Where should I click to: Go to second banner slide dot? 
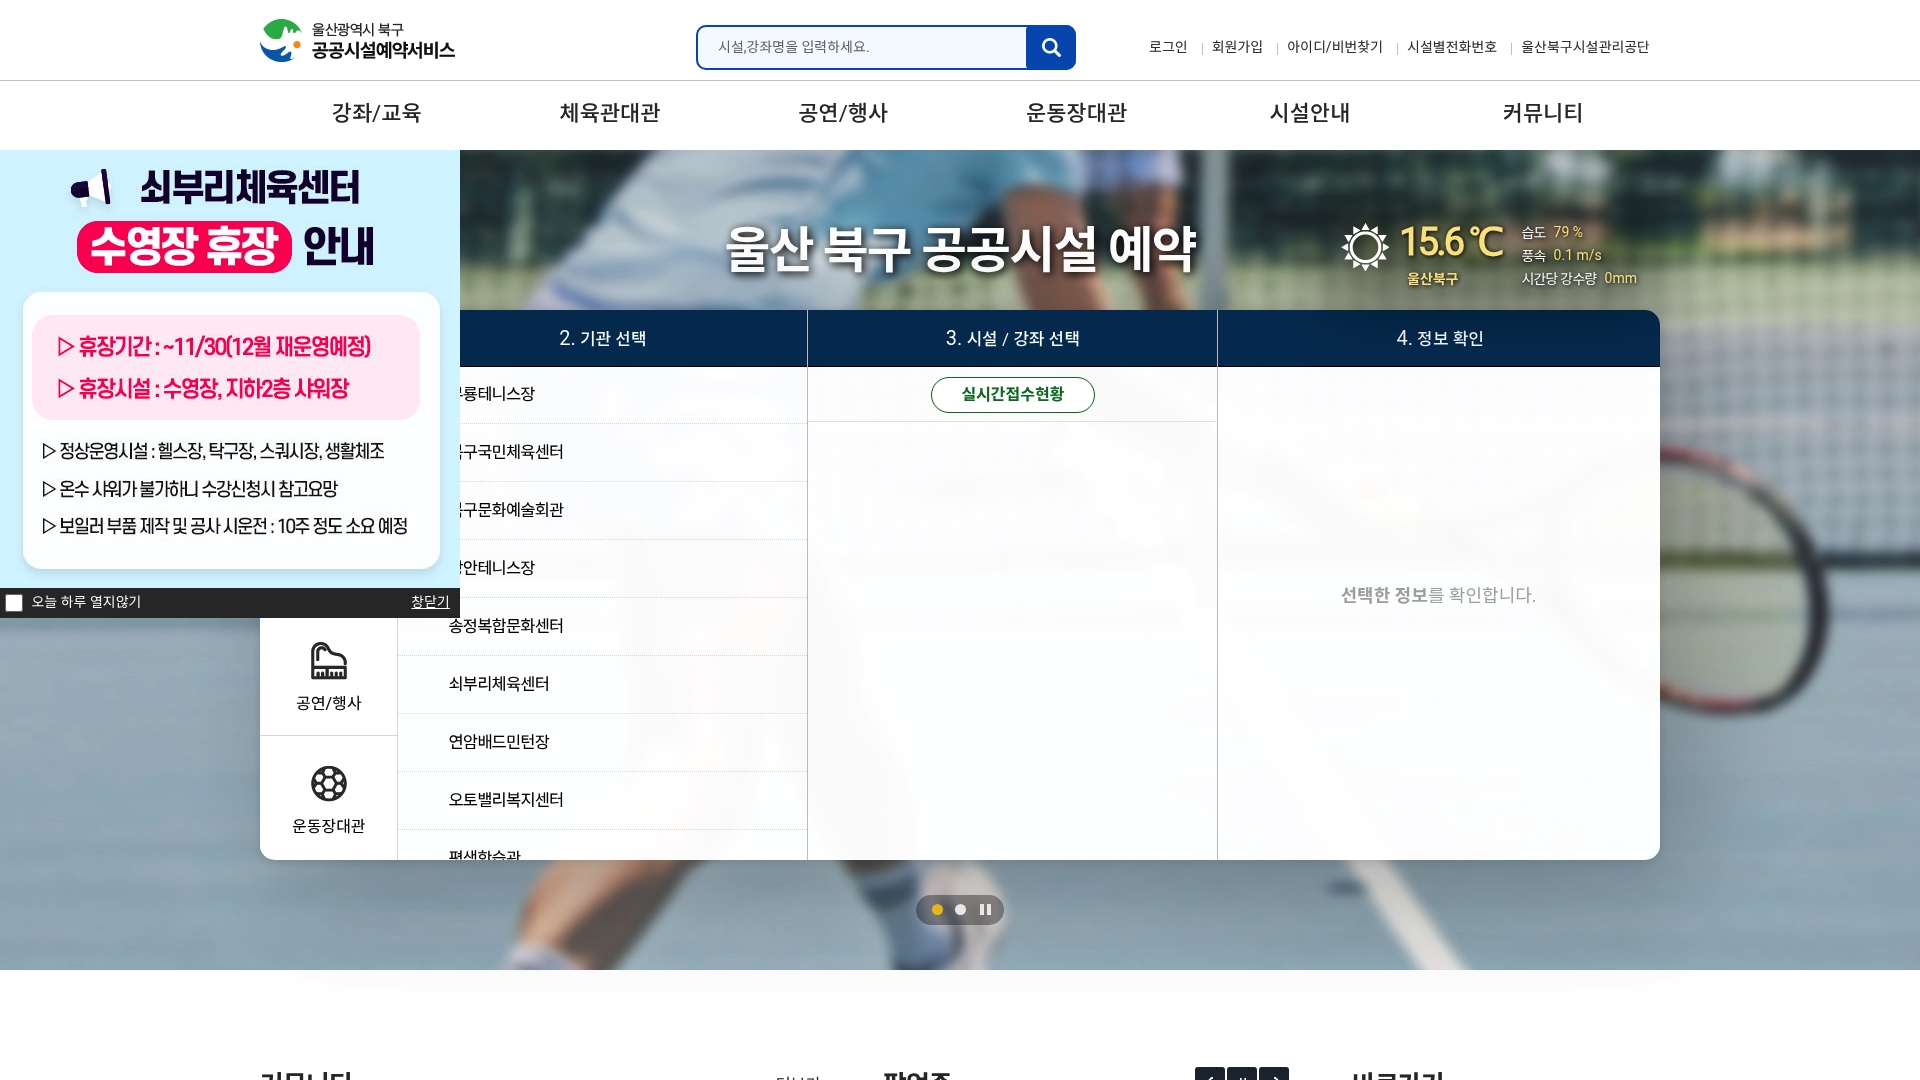point(960,910)
